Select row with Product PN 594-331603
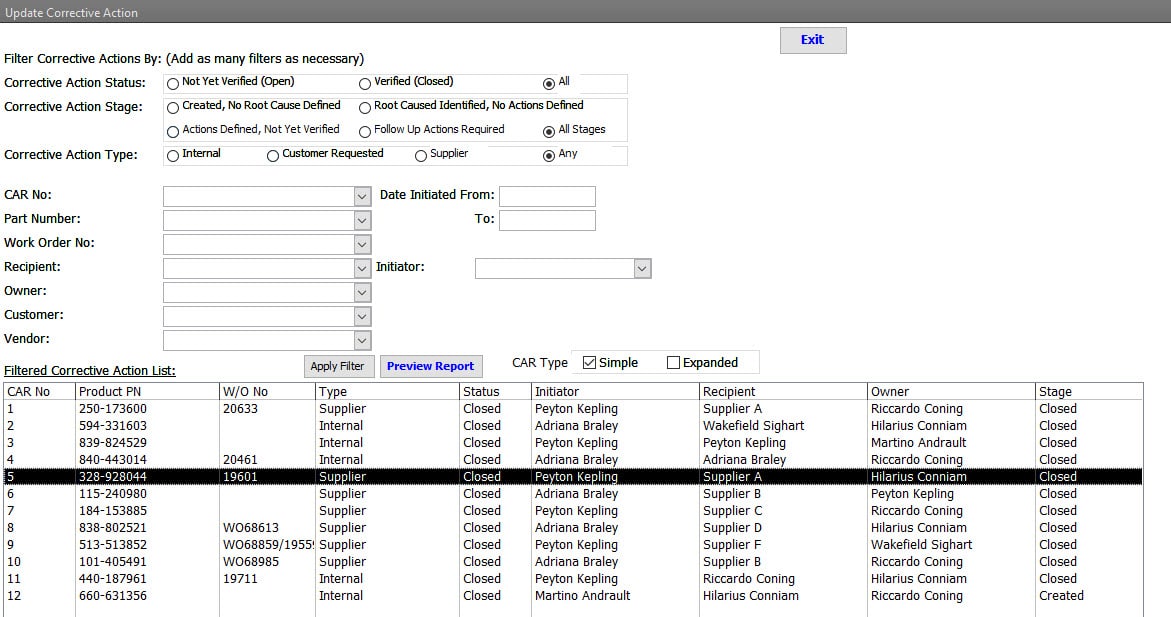 coord(573,426)
